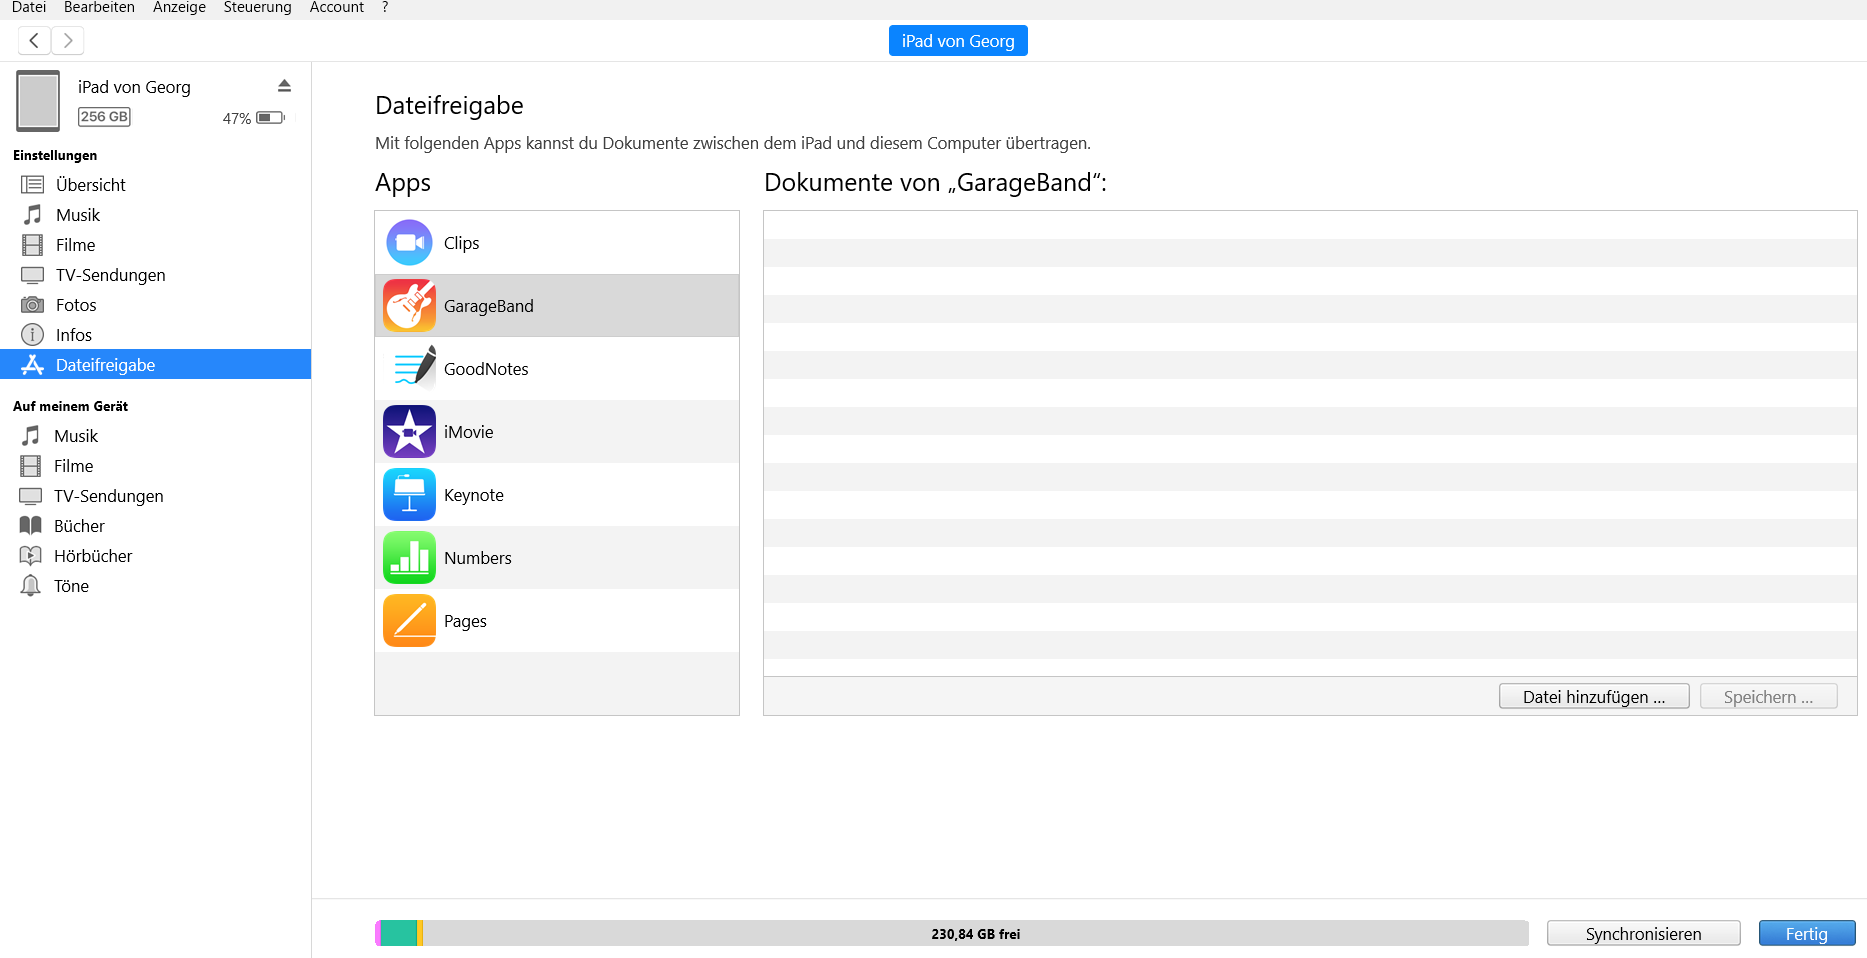Click the Infos icon

click(33, 335)
